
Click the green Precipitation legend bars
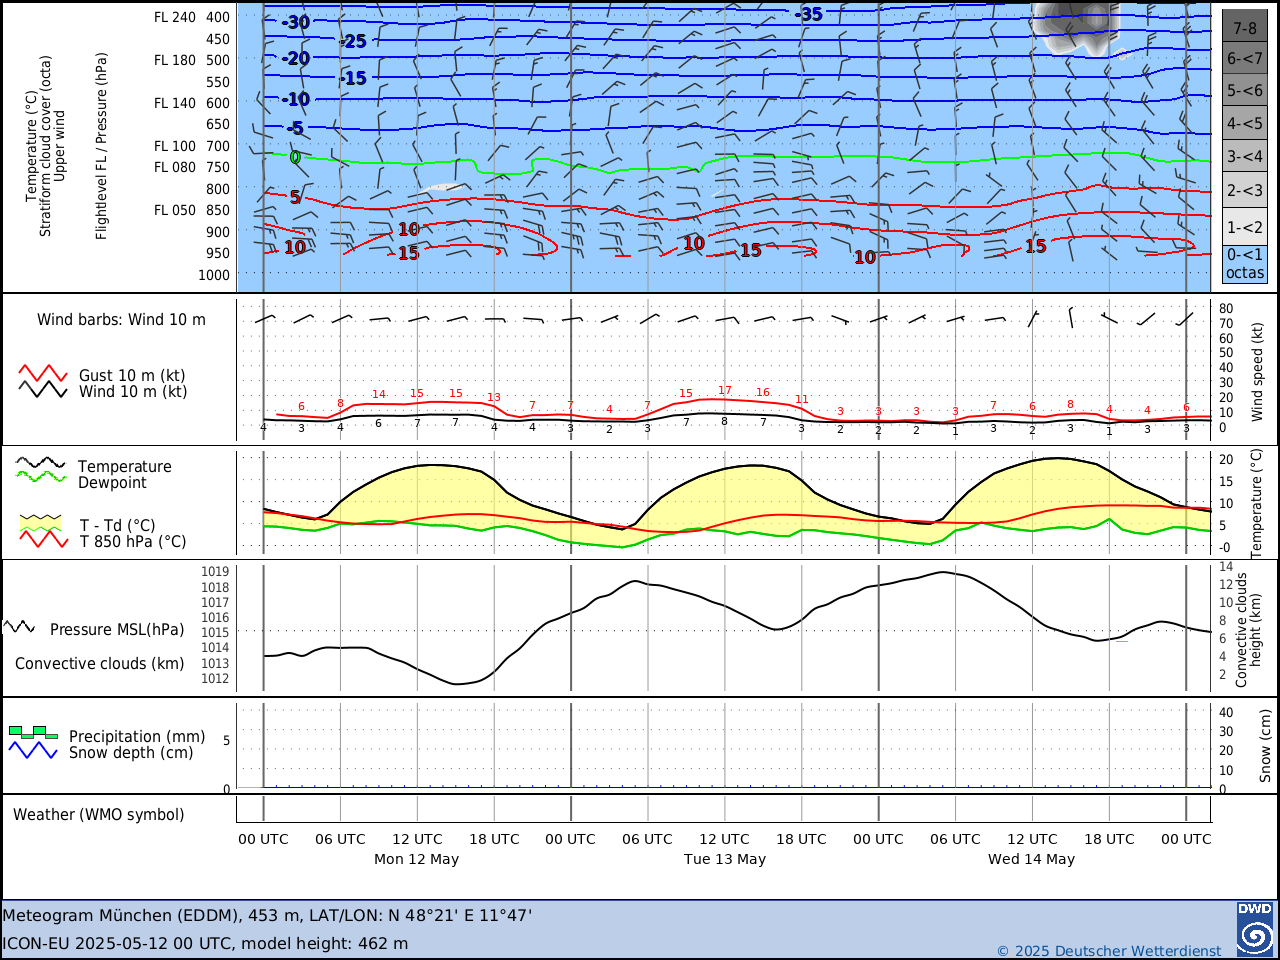pos(33,732)
